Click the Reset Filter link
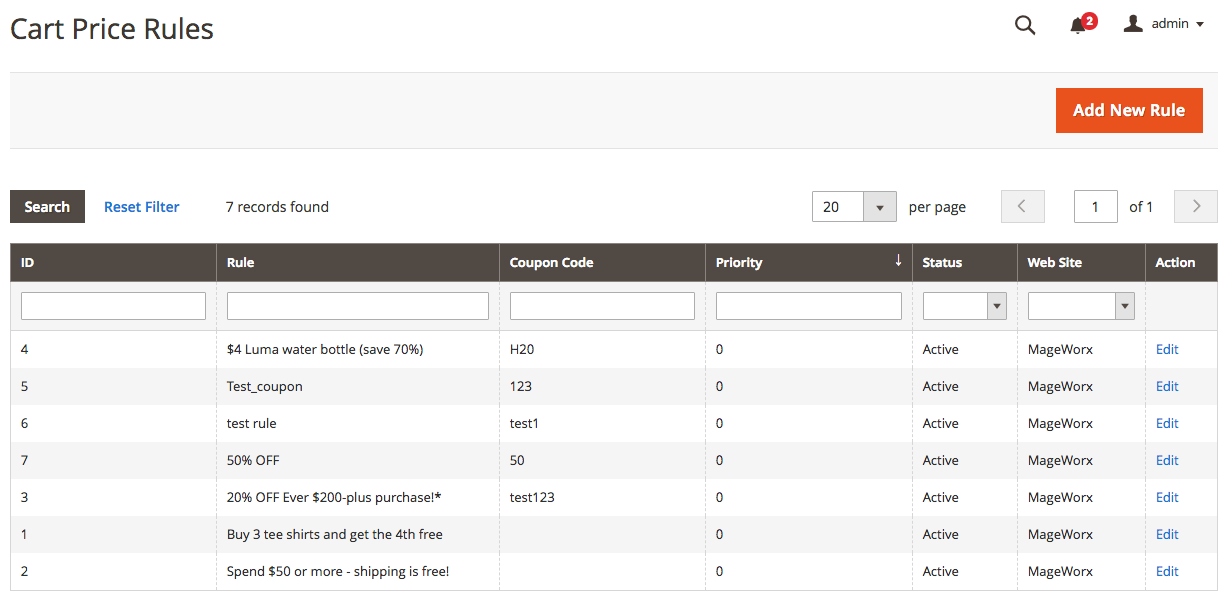The image size is (1227, 612). click(x=142, y=207)
